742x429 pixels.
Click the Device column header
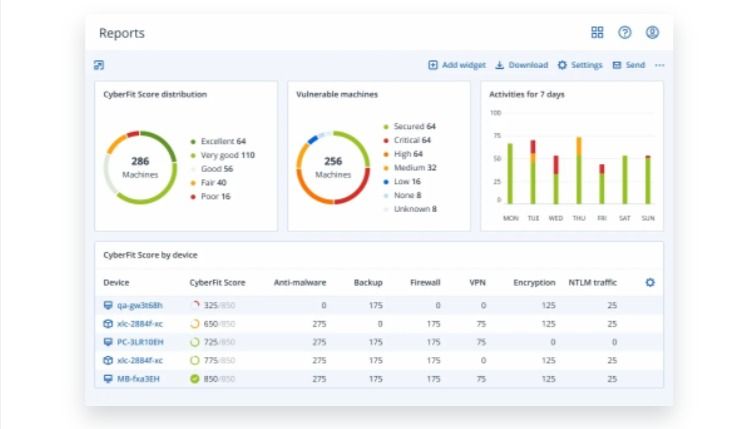pos(116,283)
